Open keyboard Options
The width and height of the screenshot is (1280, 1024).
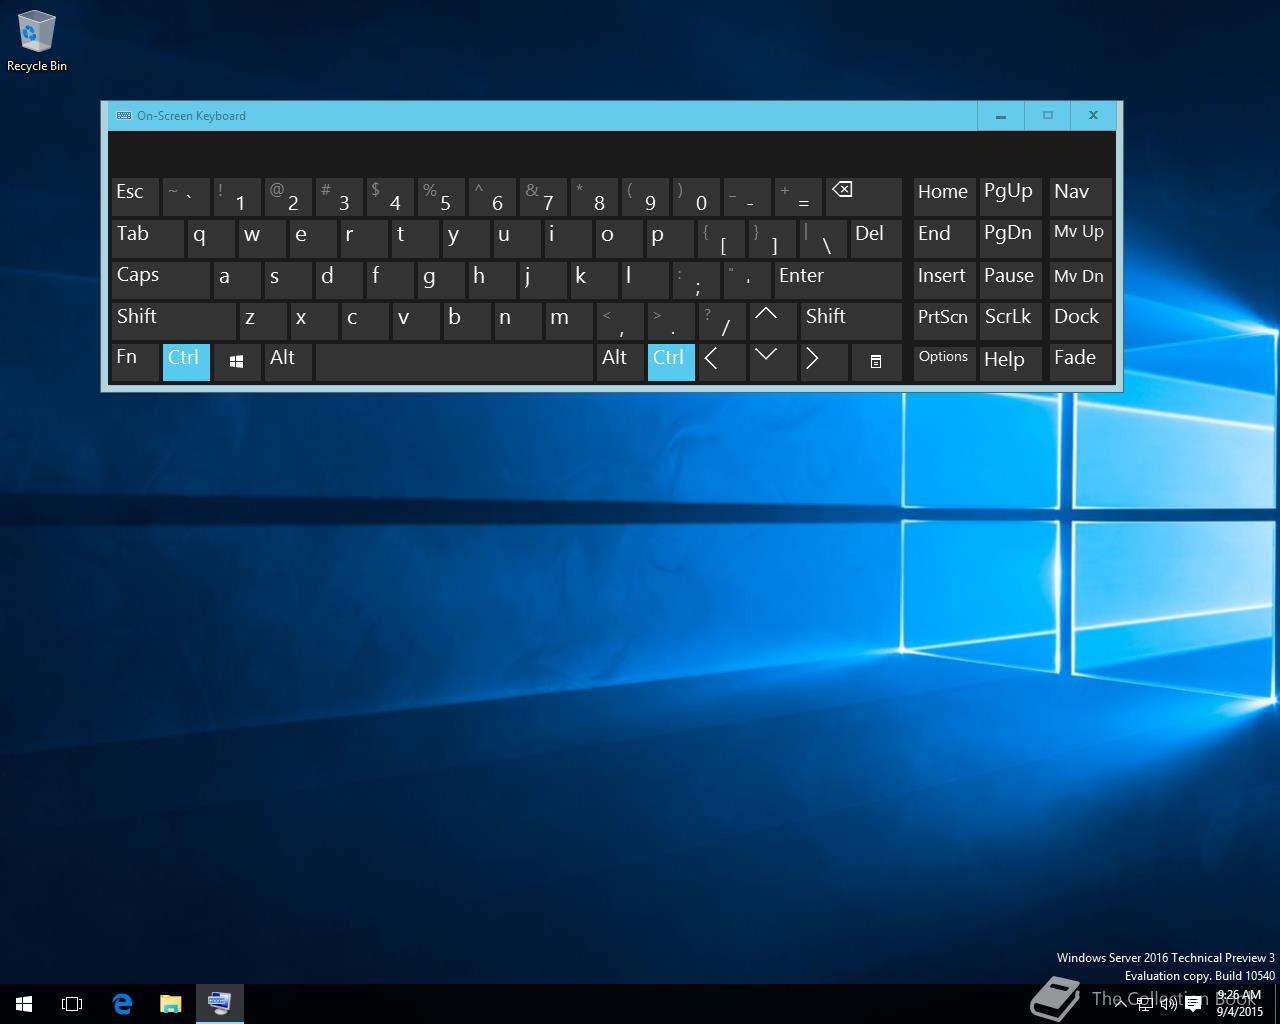944,362
